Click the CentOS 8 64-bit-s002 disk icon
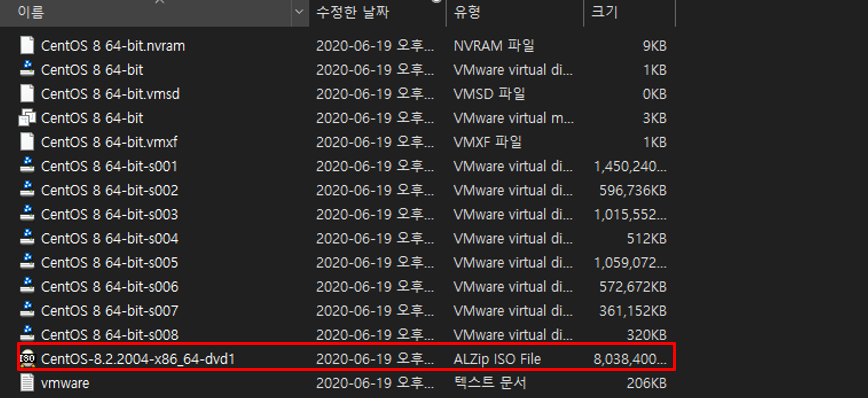The image size is (868, 398). pos(27,190)
